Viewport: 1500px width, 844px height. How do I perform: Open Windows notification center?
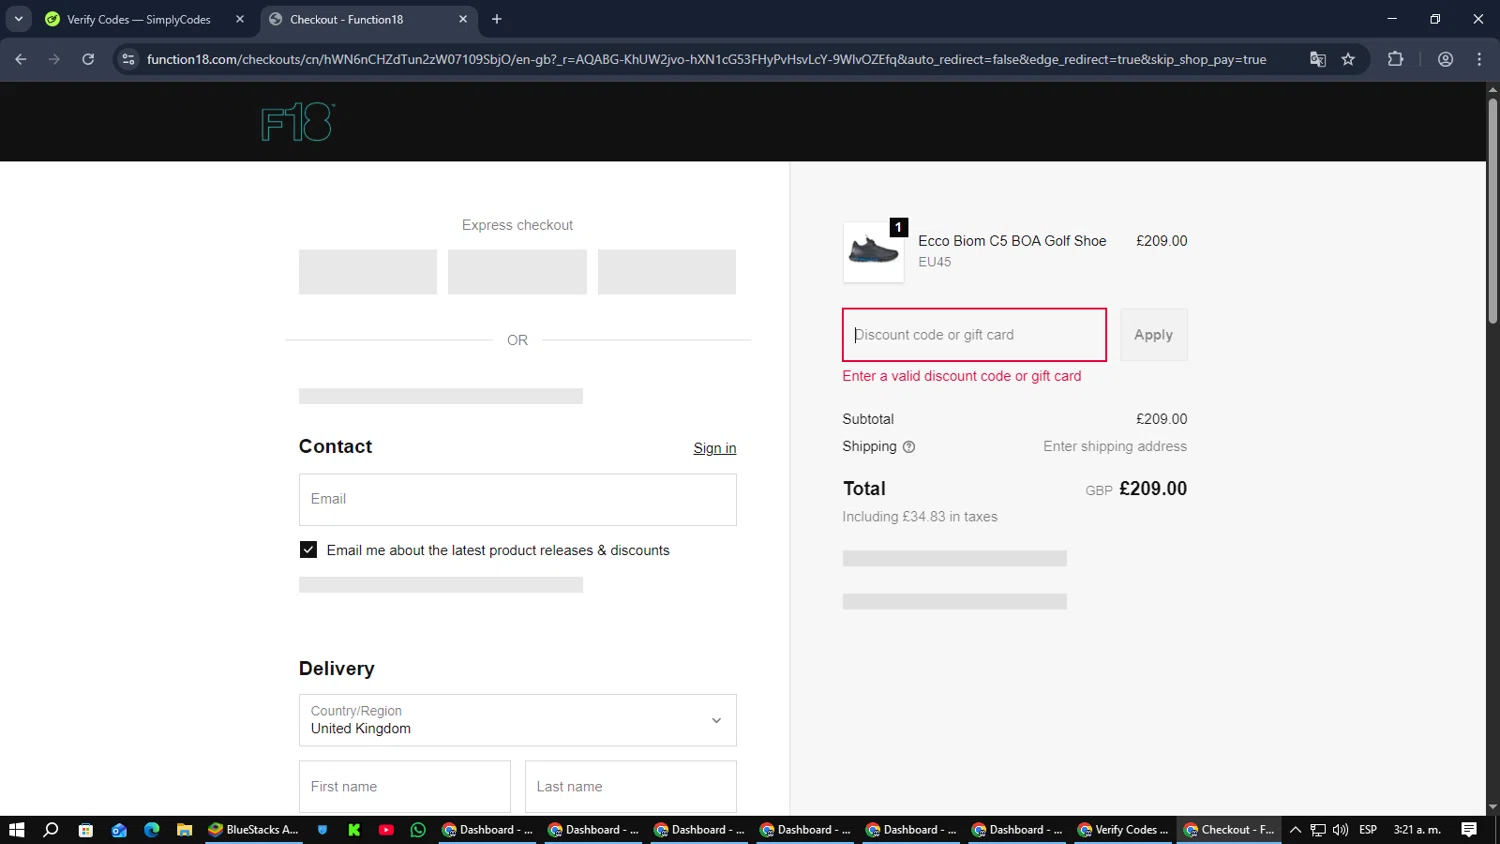point(1469,830)
